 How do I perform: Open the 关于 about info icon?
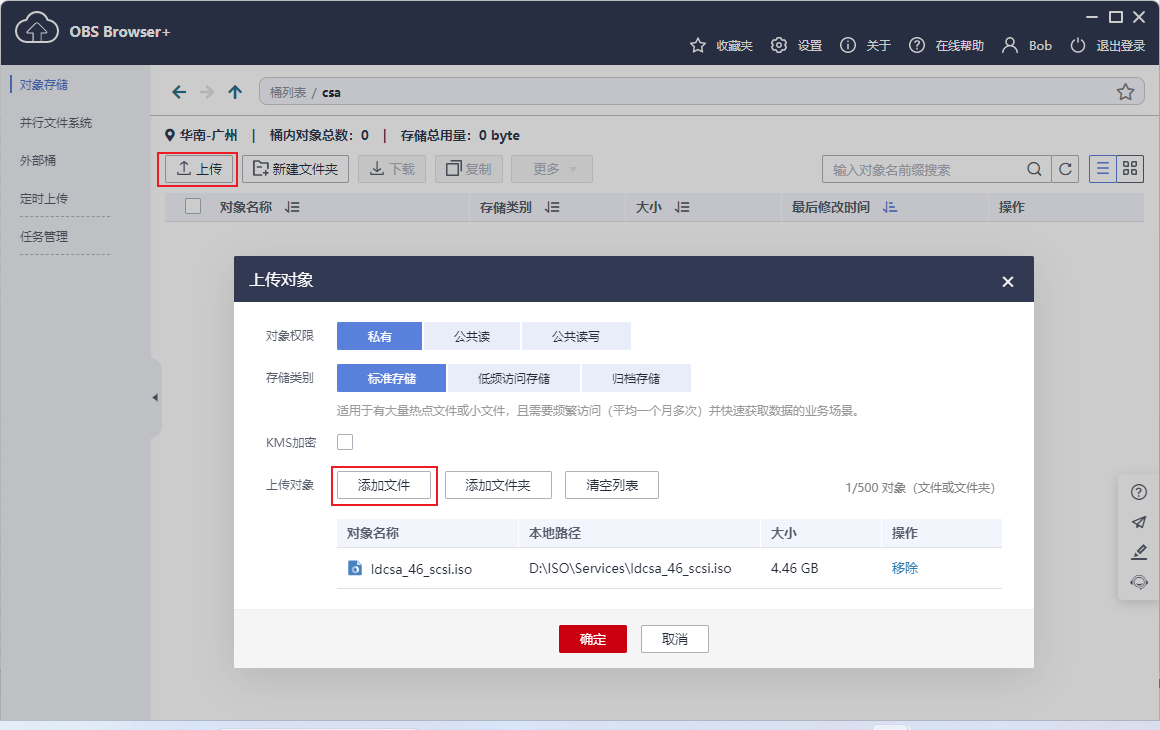point(847,45)
